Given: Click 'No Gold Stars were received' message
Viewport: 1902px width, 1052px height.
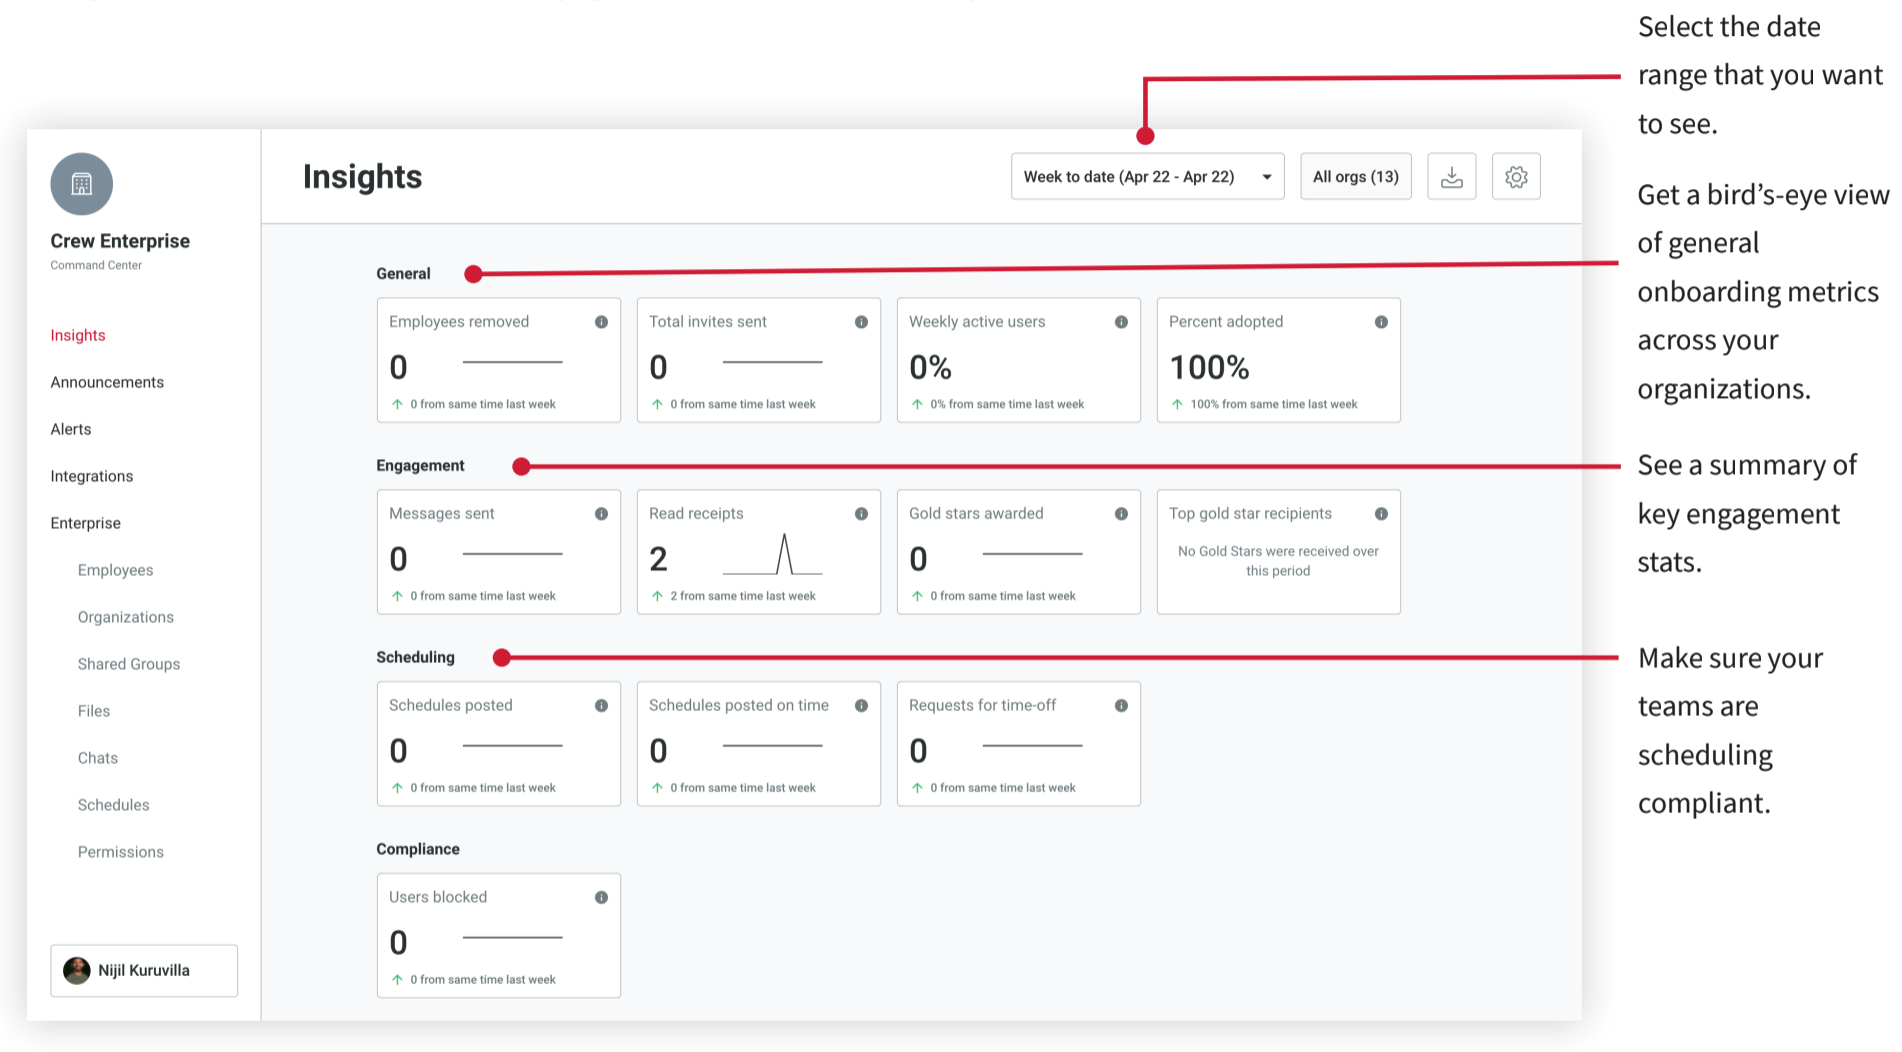Looking at the screenshot, I should (1278, 561).
